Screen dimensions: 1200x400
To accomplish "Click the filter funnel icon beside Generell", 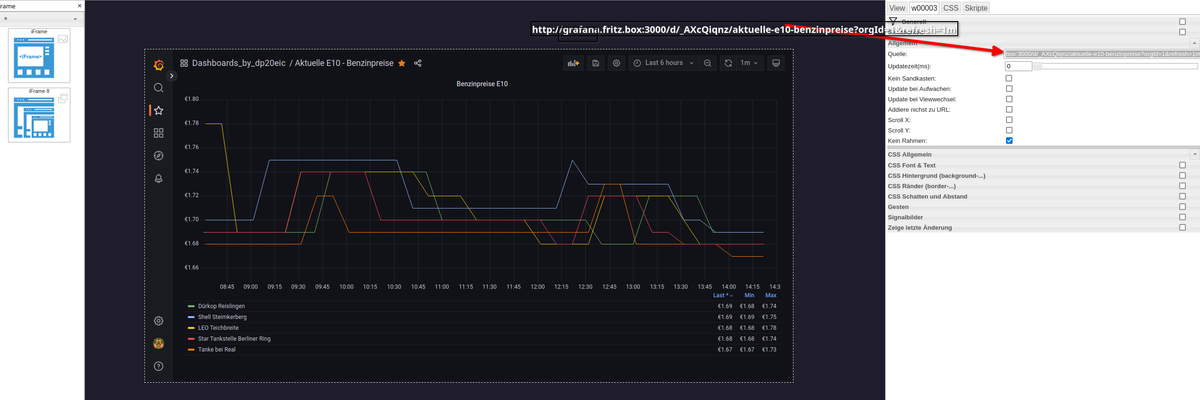I will point(892,20).
